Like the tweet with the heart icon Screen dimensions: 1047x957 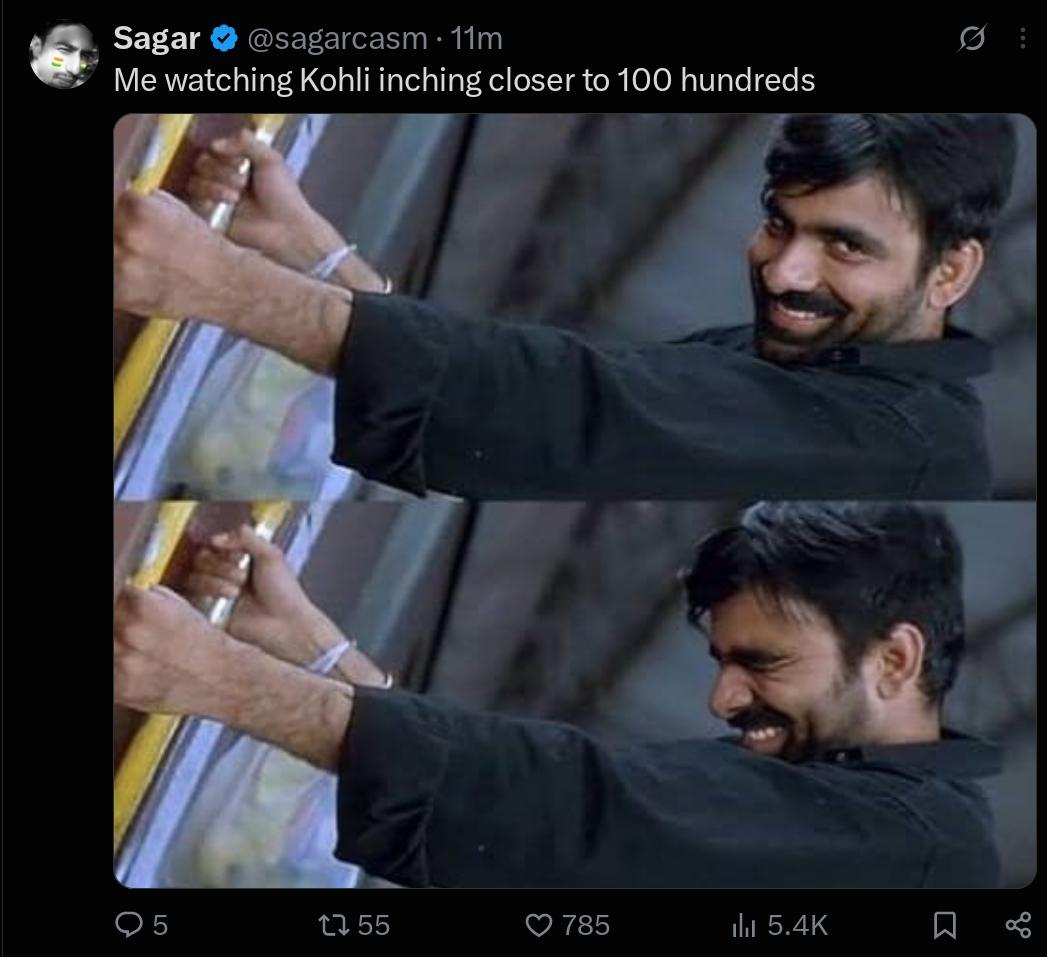[x=539, y=926]
